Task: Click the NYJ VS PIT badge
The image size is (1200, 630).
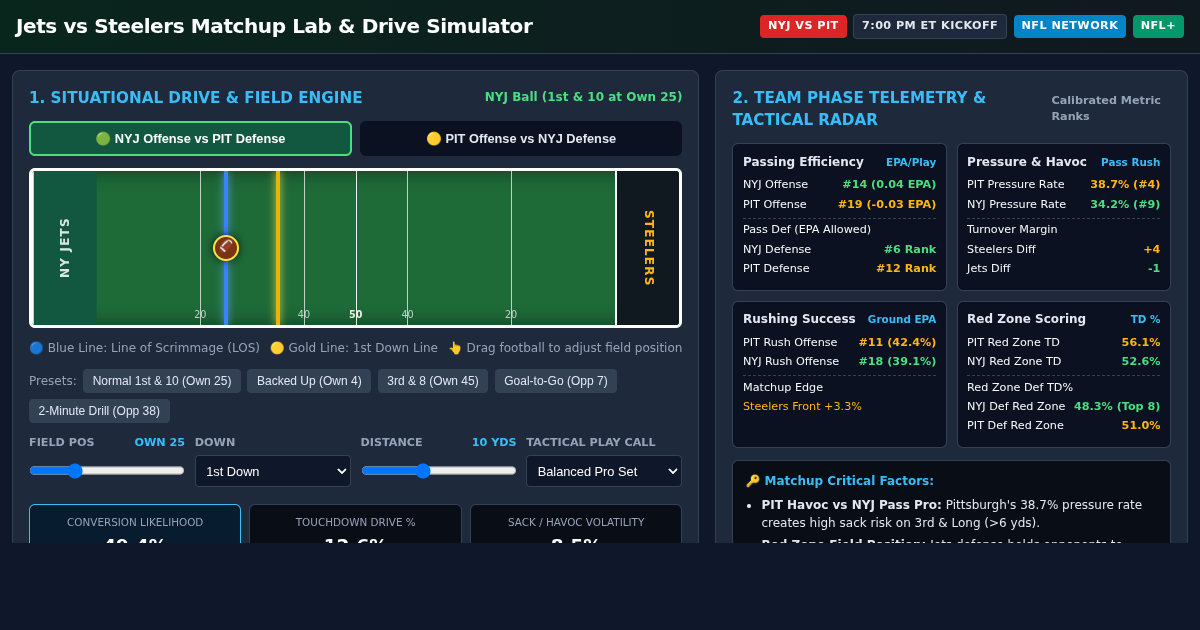Action: (x=803, y=26)
